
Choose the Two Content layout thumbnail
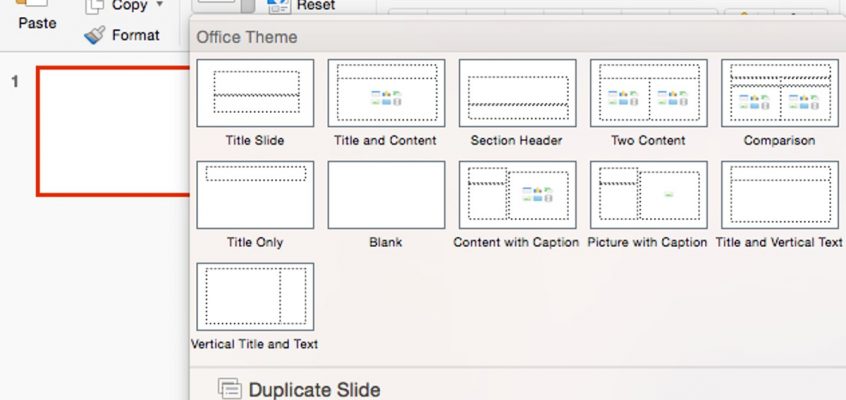[649, 93]
